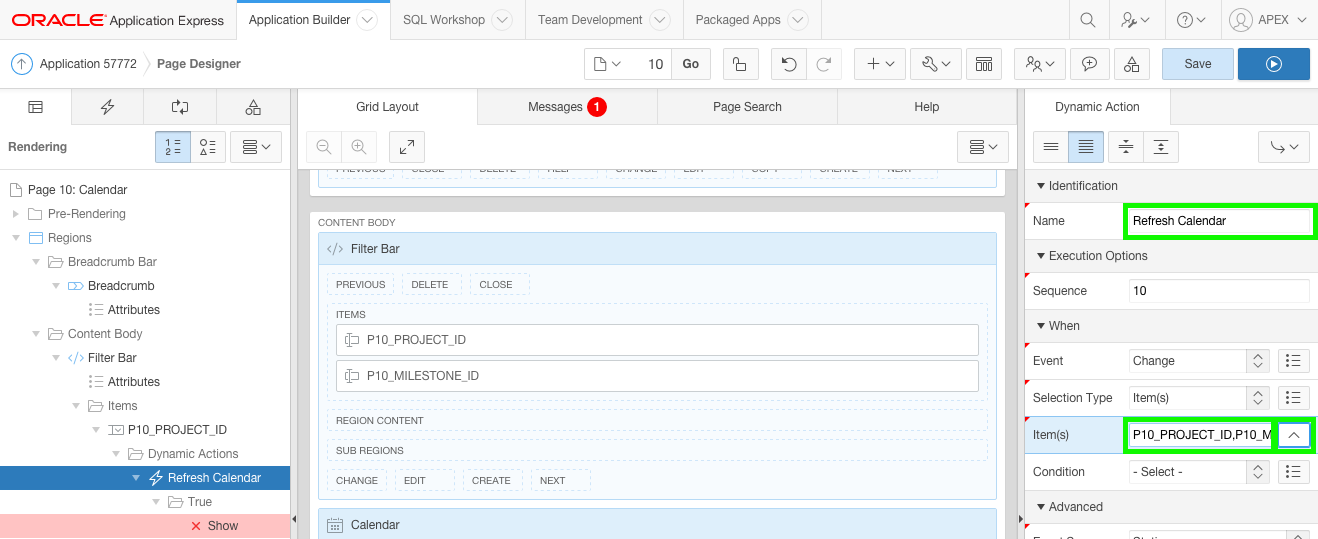Click the Undo icon
The width and height of the screenshot is (1318, 539).
(789, 64)
